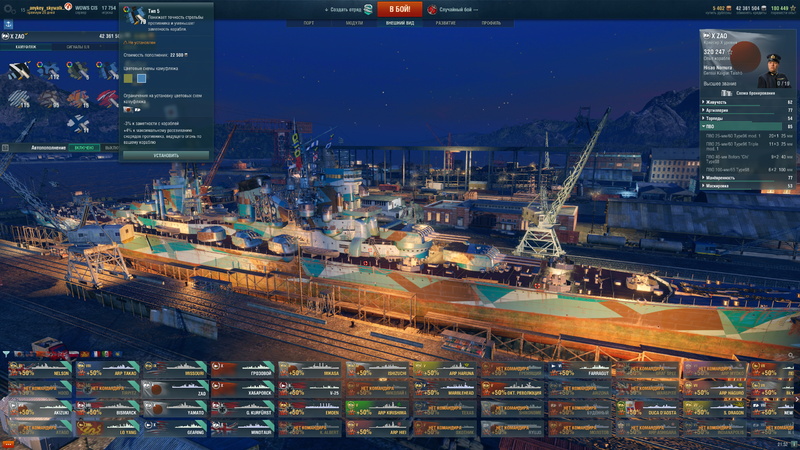Viewport: 800px width, 450px height.
Task: Expand the Маскировка concealment section
Action: 748,186
